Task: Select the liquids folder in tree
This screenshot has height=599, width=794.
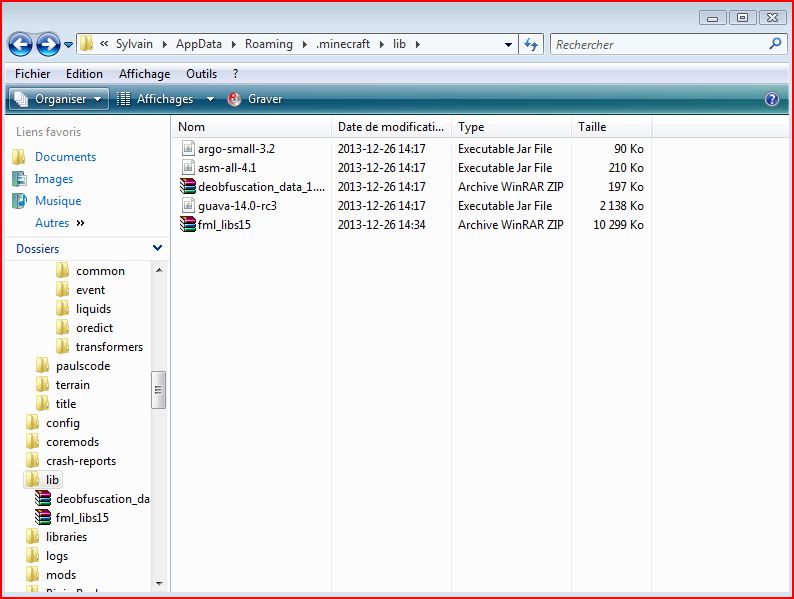Action: tap(93, 309)
